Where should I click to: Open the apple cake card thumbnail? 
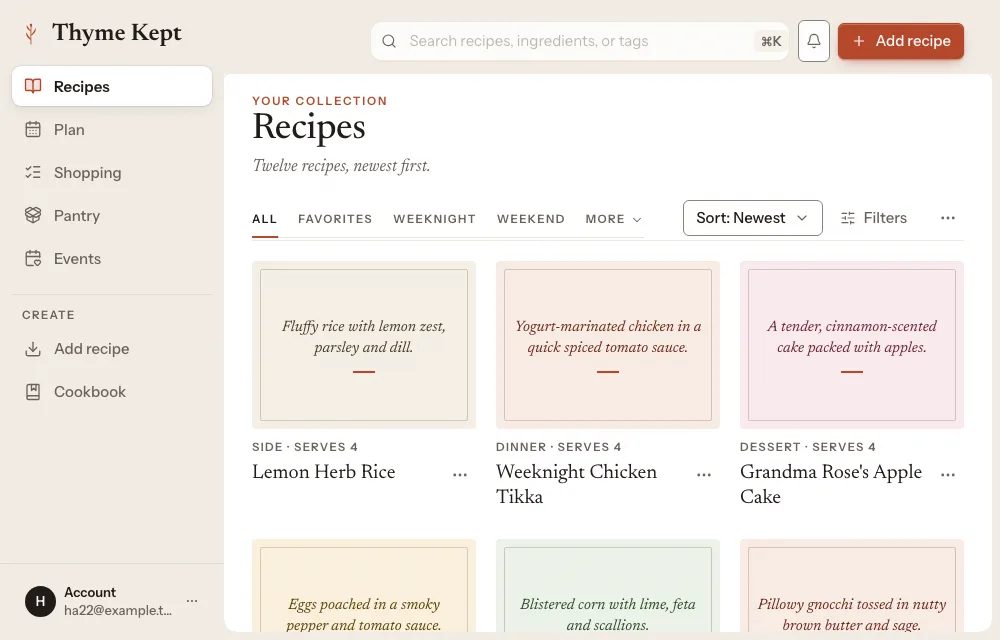(851, 345)
